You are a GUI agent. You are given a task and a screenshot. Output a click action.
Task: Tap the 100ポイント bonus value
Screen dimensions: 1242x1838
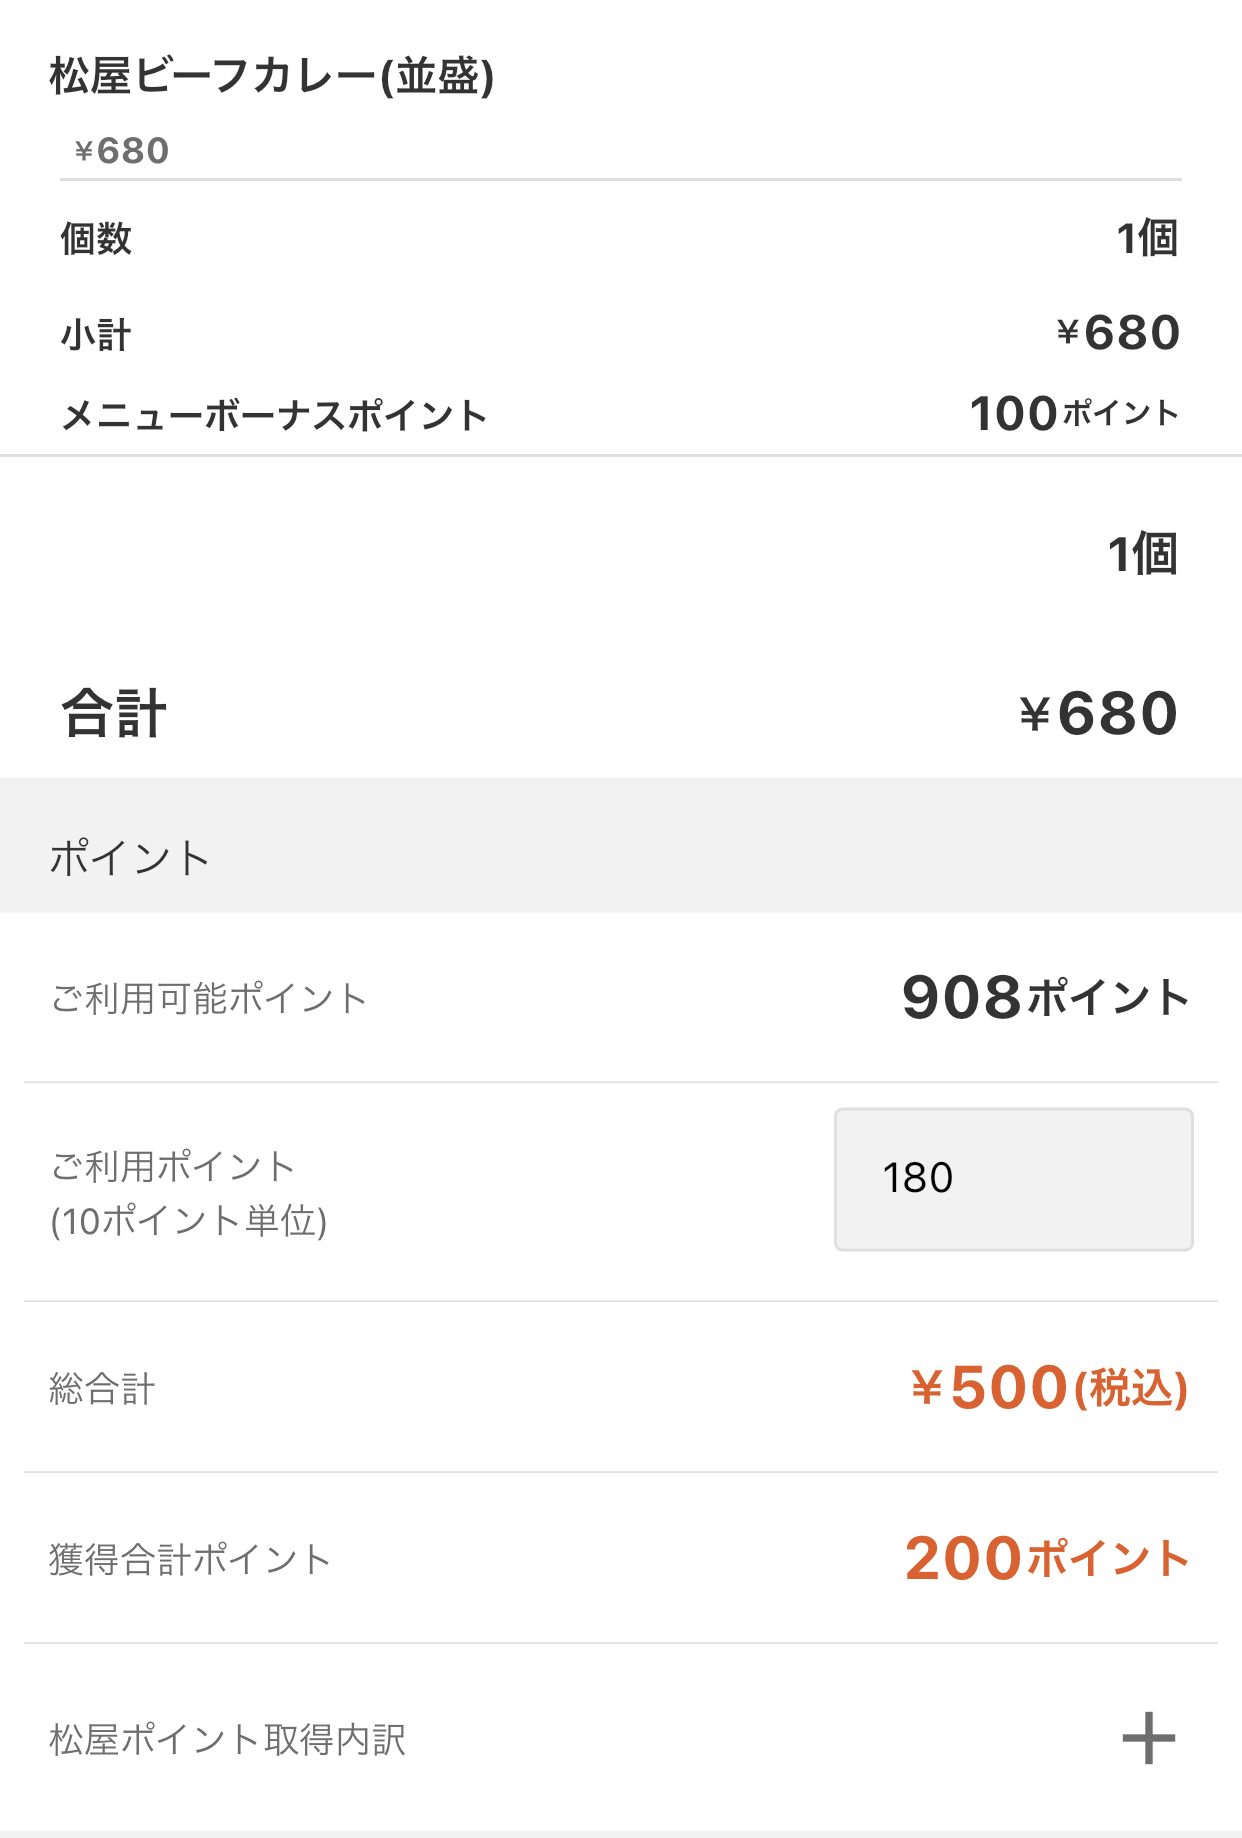1074,413
